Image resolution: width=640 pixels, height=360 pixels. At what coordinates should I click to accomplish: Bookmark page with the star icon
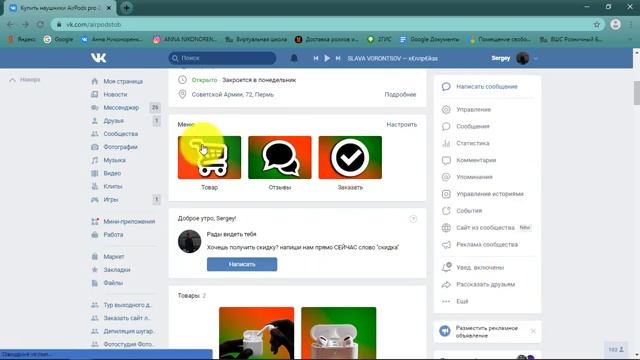pyautogui.click(x=597, y=24)
